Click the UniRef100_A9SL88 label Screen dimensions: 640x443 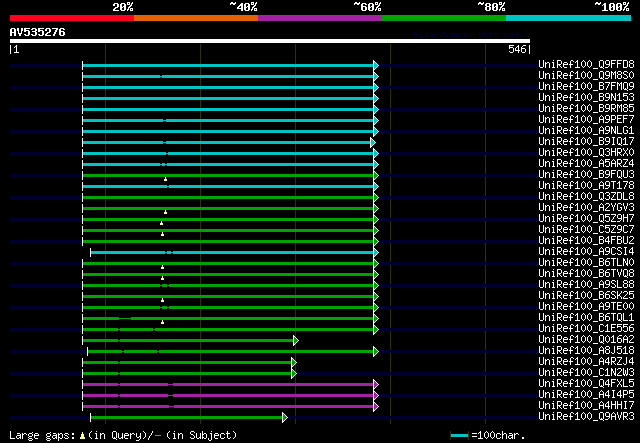coord(586,285)
